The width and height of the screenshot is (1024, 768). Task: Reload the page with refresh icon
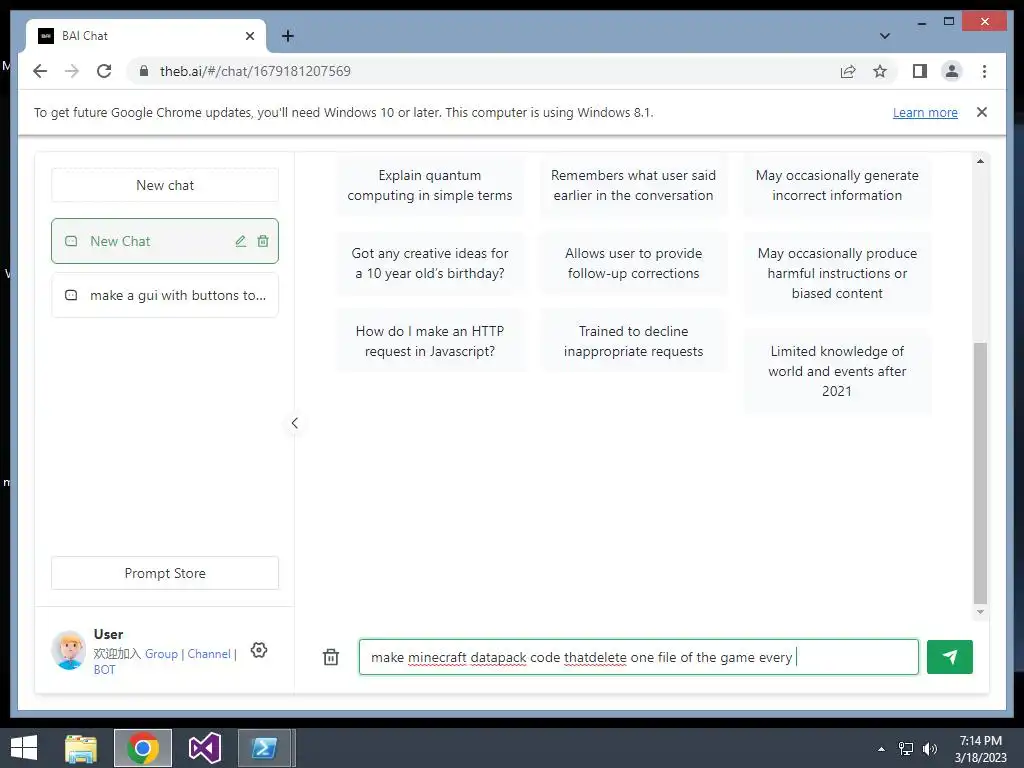click(104, 71)
